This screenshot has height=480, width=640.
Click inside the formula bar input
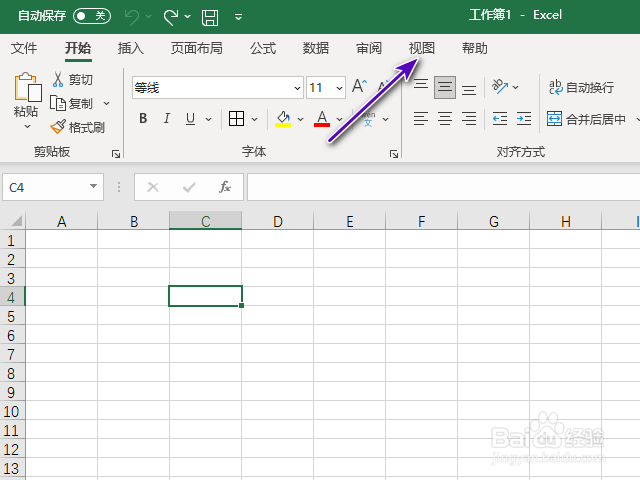pos(443,187)
